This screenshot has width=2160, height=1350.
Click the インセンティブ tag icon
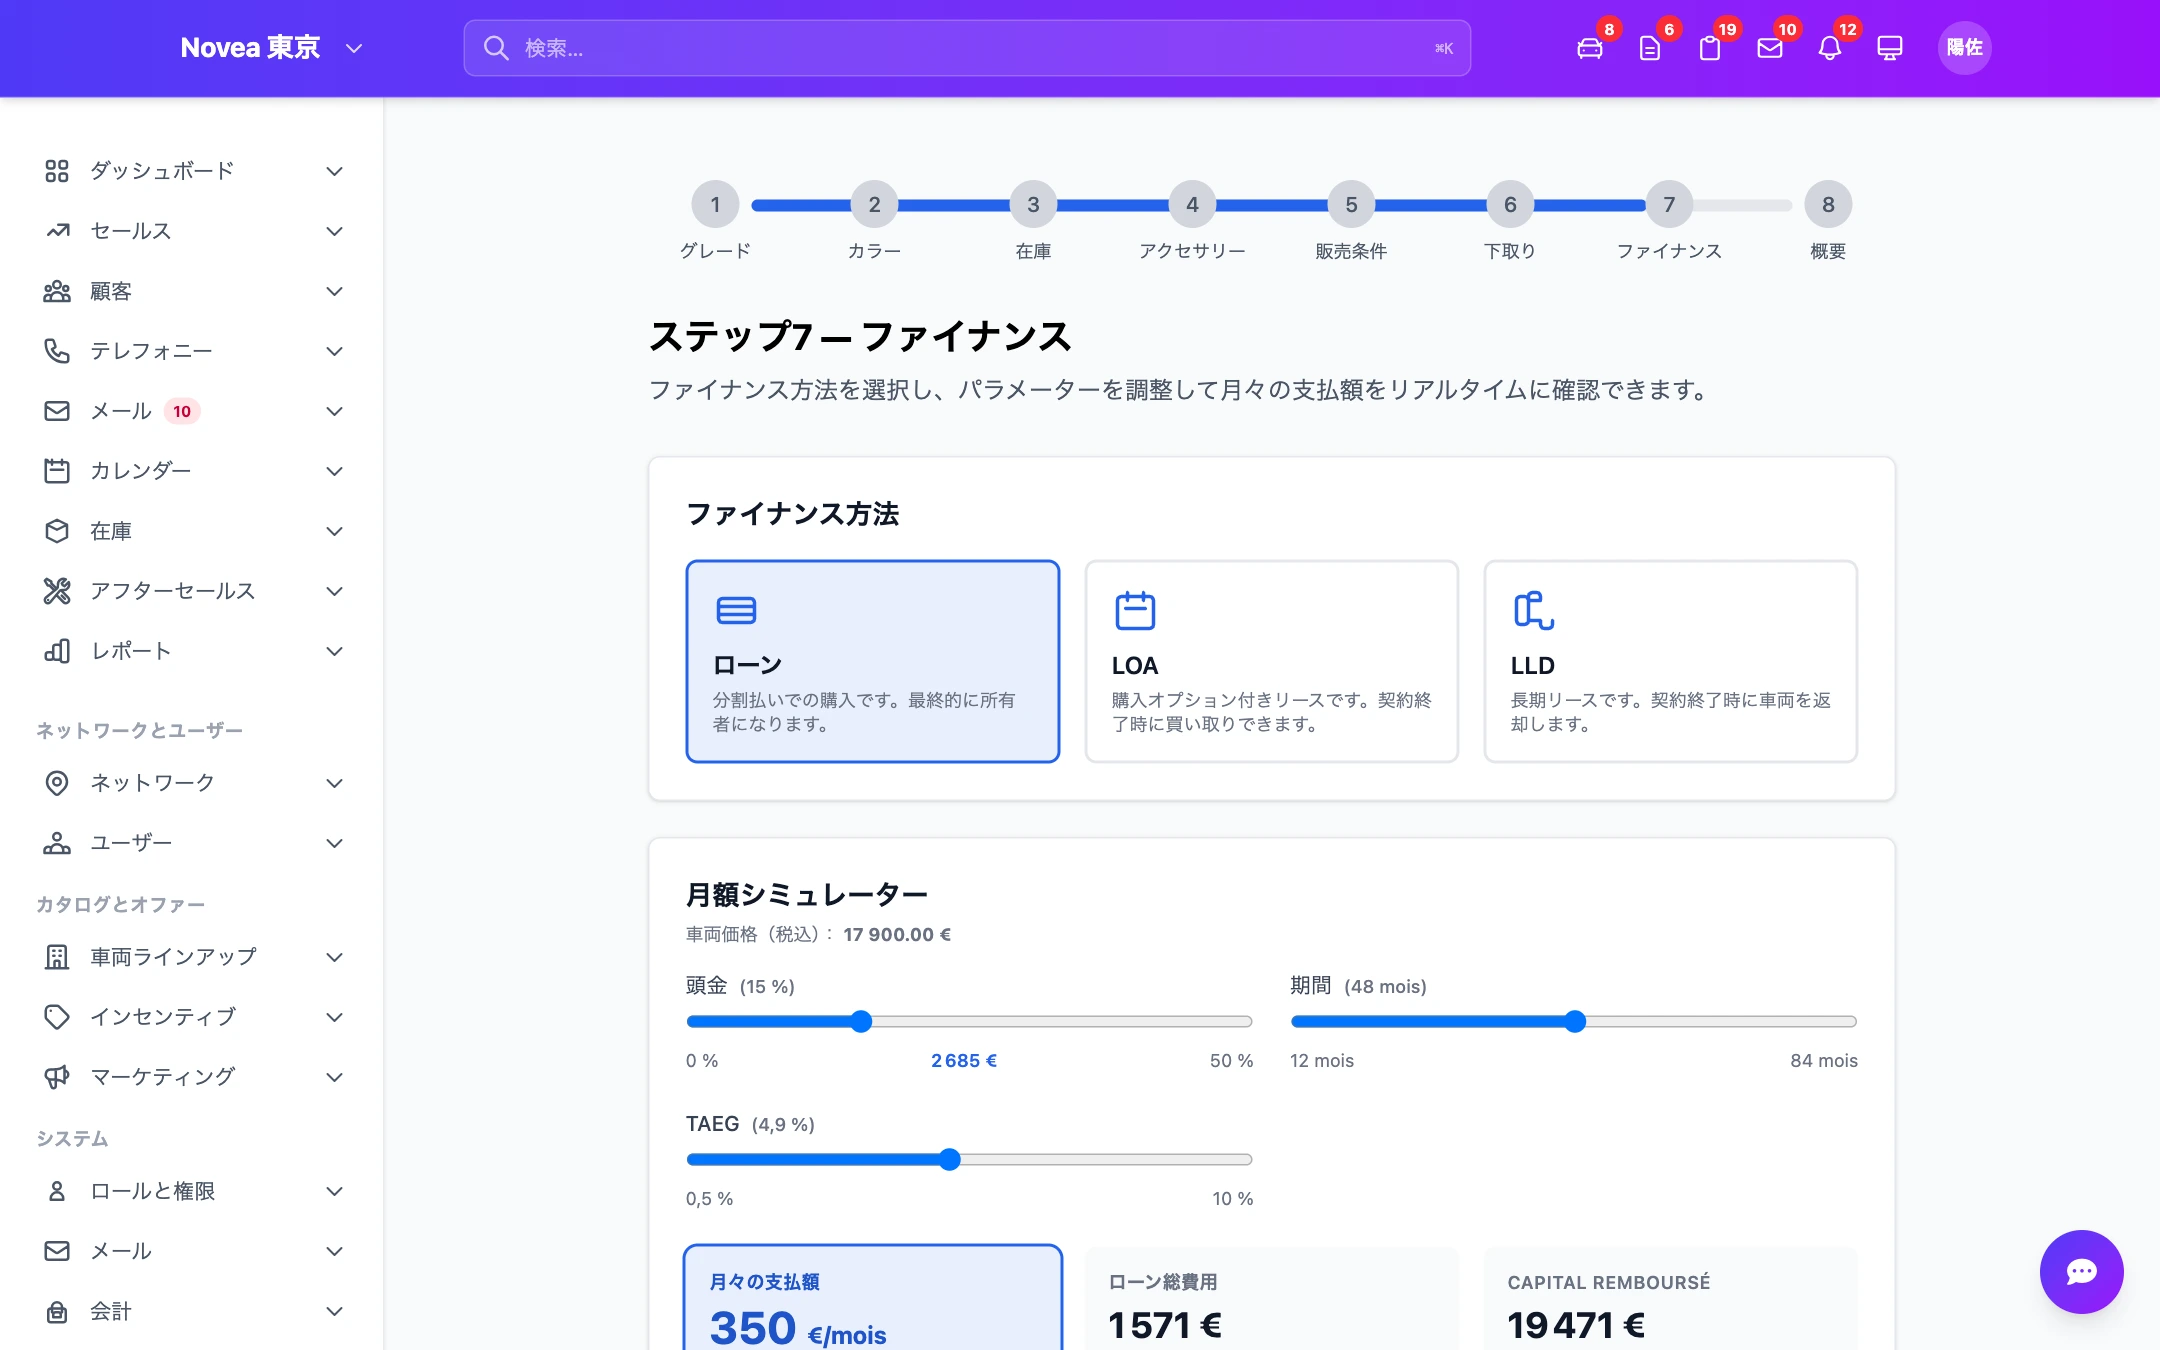(57, 1017)
